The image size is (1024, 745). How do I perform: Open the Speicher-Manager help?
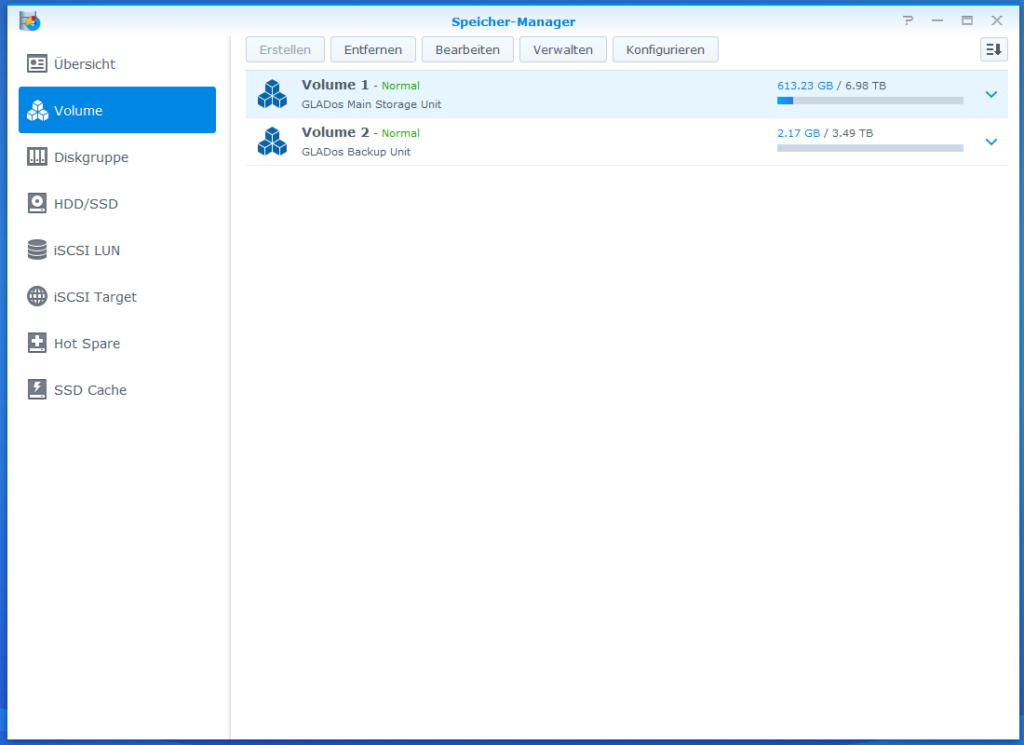click(907, 21)
